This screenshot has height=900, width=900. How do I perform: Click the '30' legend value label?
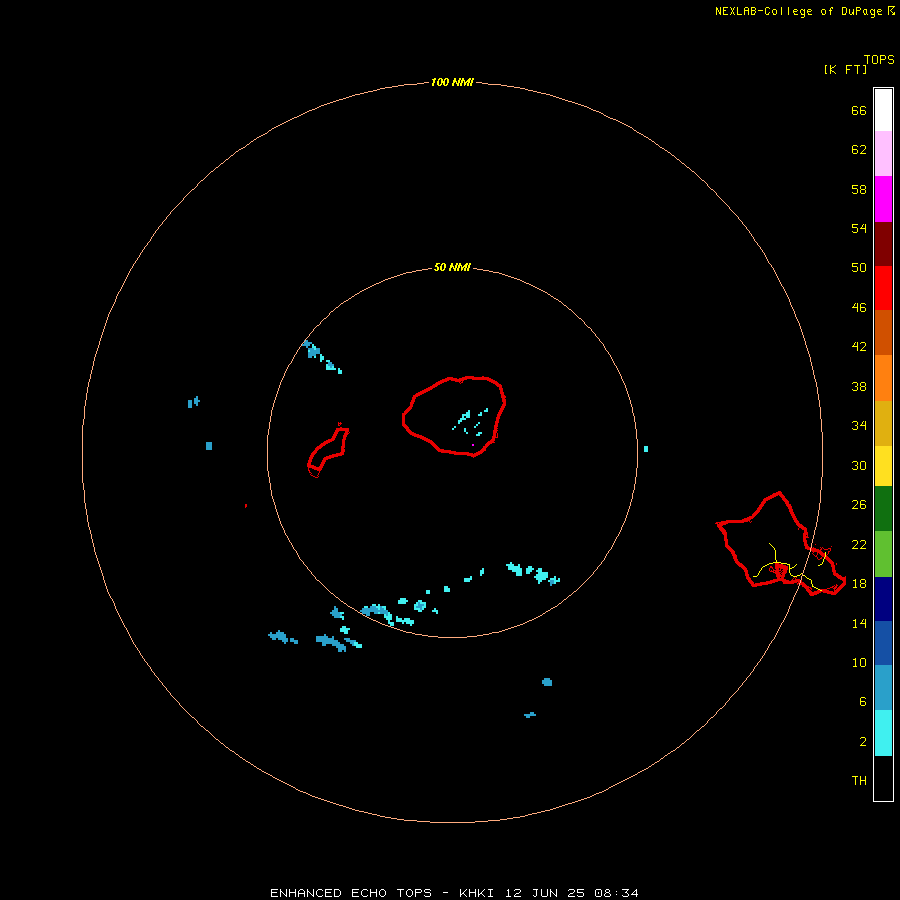click(859, 465)
